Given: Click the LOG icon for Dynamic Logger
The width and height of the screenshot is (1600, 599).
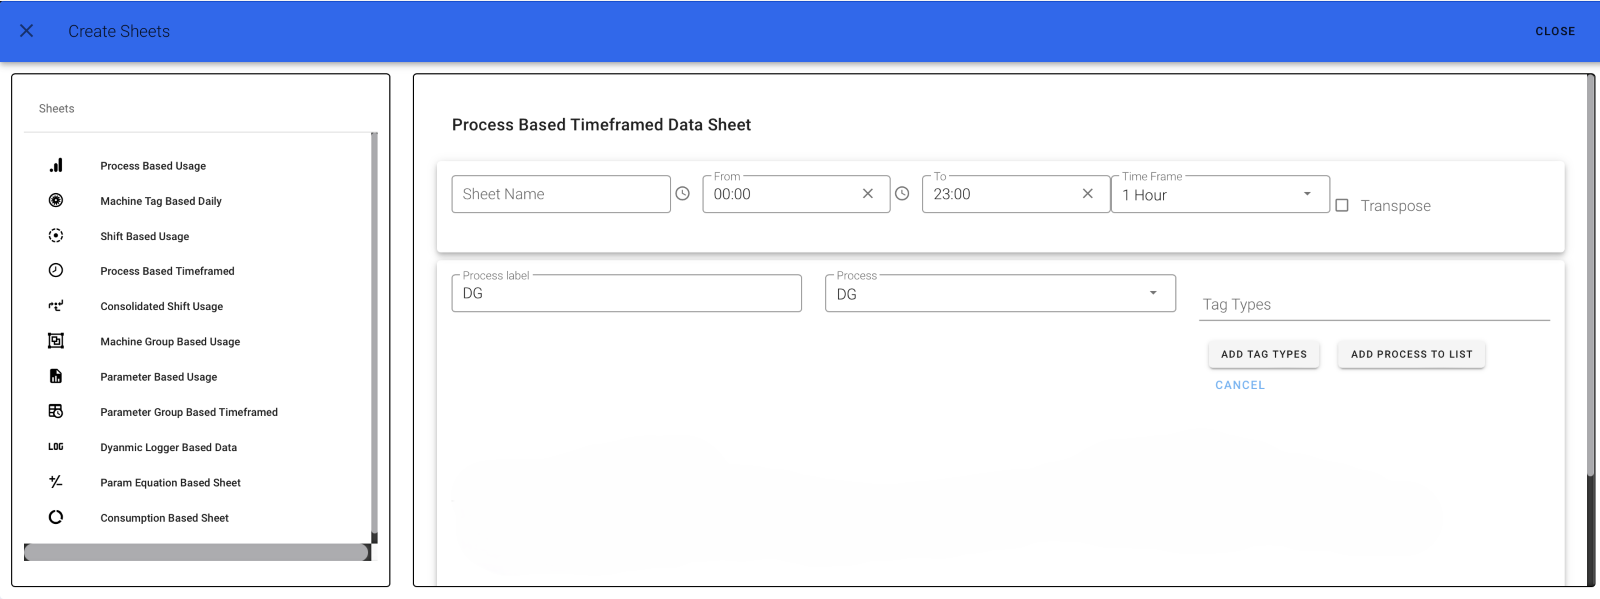Looking at the screenshot, I should (56, 447).
